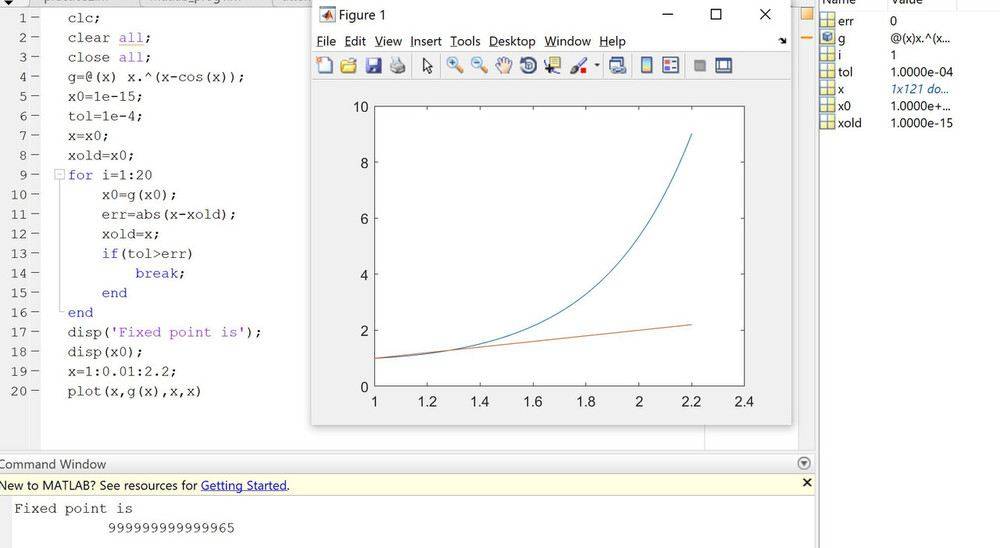1000x548 pixels.
Task: Save the figure using the floppy icon
Action: [373, 66]
